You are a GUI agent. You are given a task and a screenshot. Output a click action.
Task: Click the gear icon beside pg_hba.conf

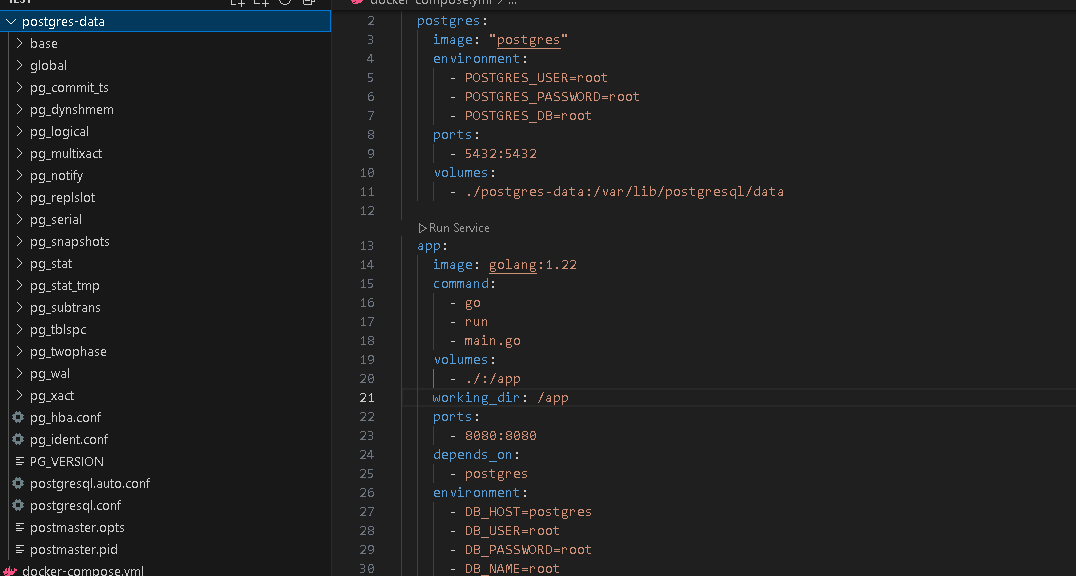(x=19, y=417)
